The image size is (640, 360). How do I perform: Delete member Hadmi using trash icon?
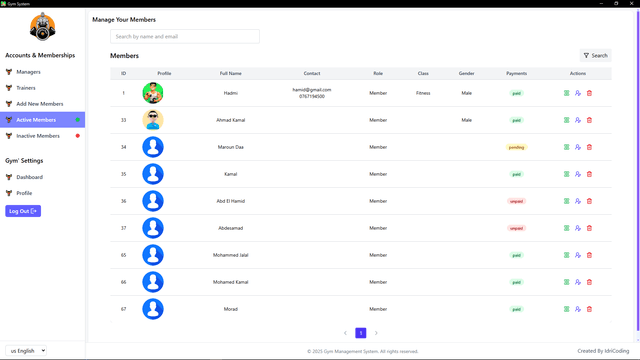coord(589,93)
